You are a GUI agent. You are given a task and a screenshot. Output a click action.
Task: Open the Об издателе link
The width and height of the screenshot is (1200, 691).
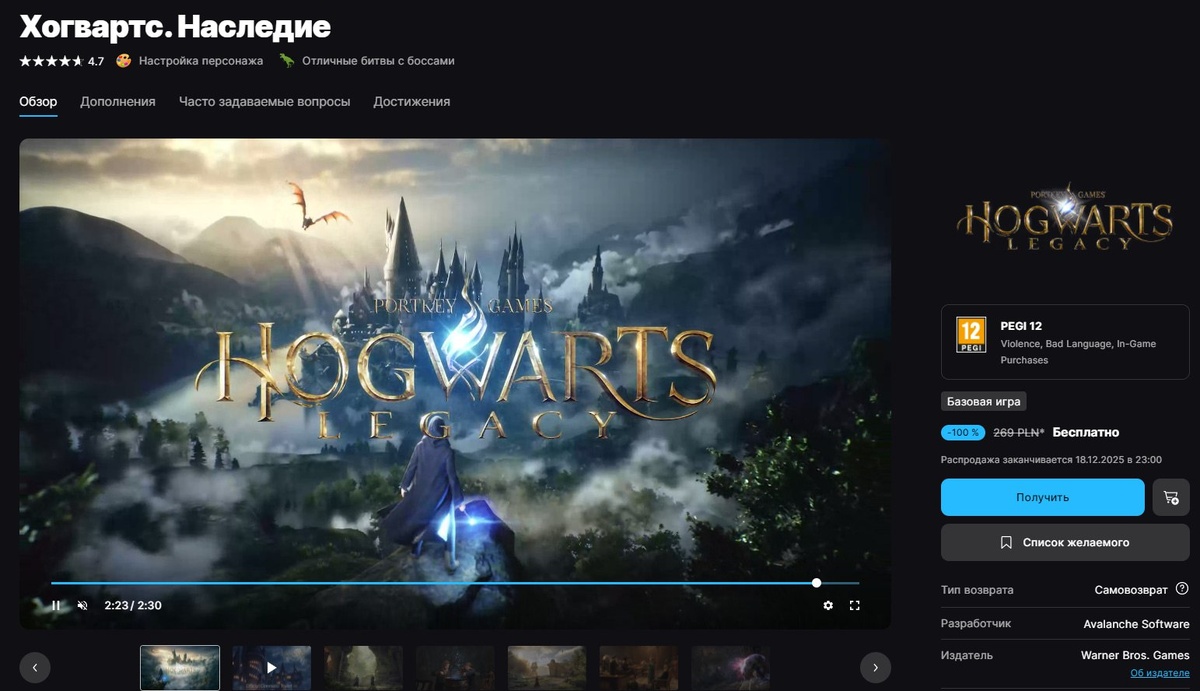1160,673
